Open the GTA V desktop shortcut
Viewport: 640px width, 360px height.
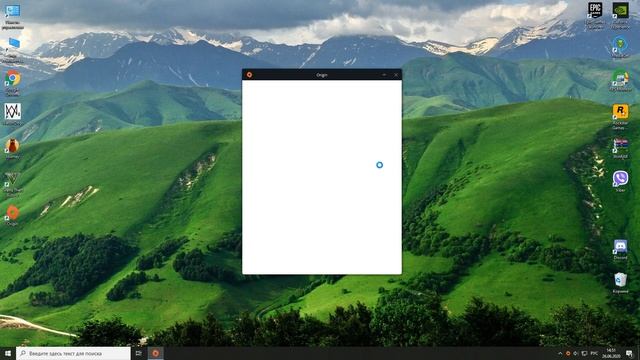[12, 184]
